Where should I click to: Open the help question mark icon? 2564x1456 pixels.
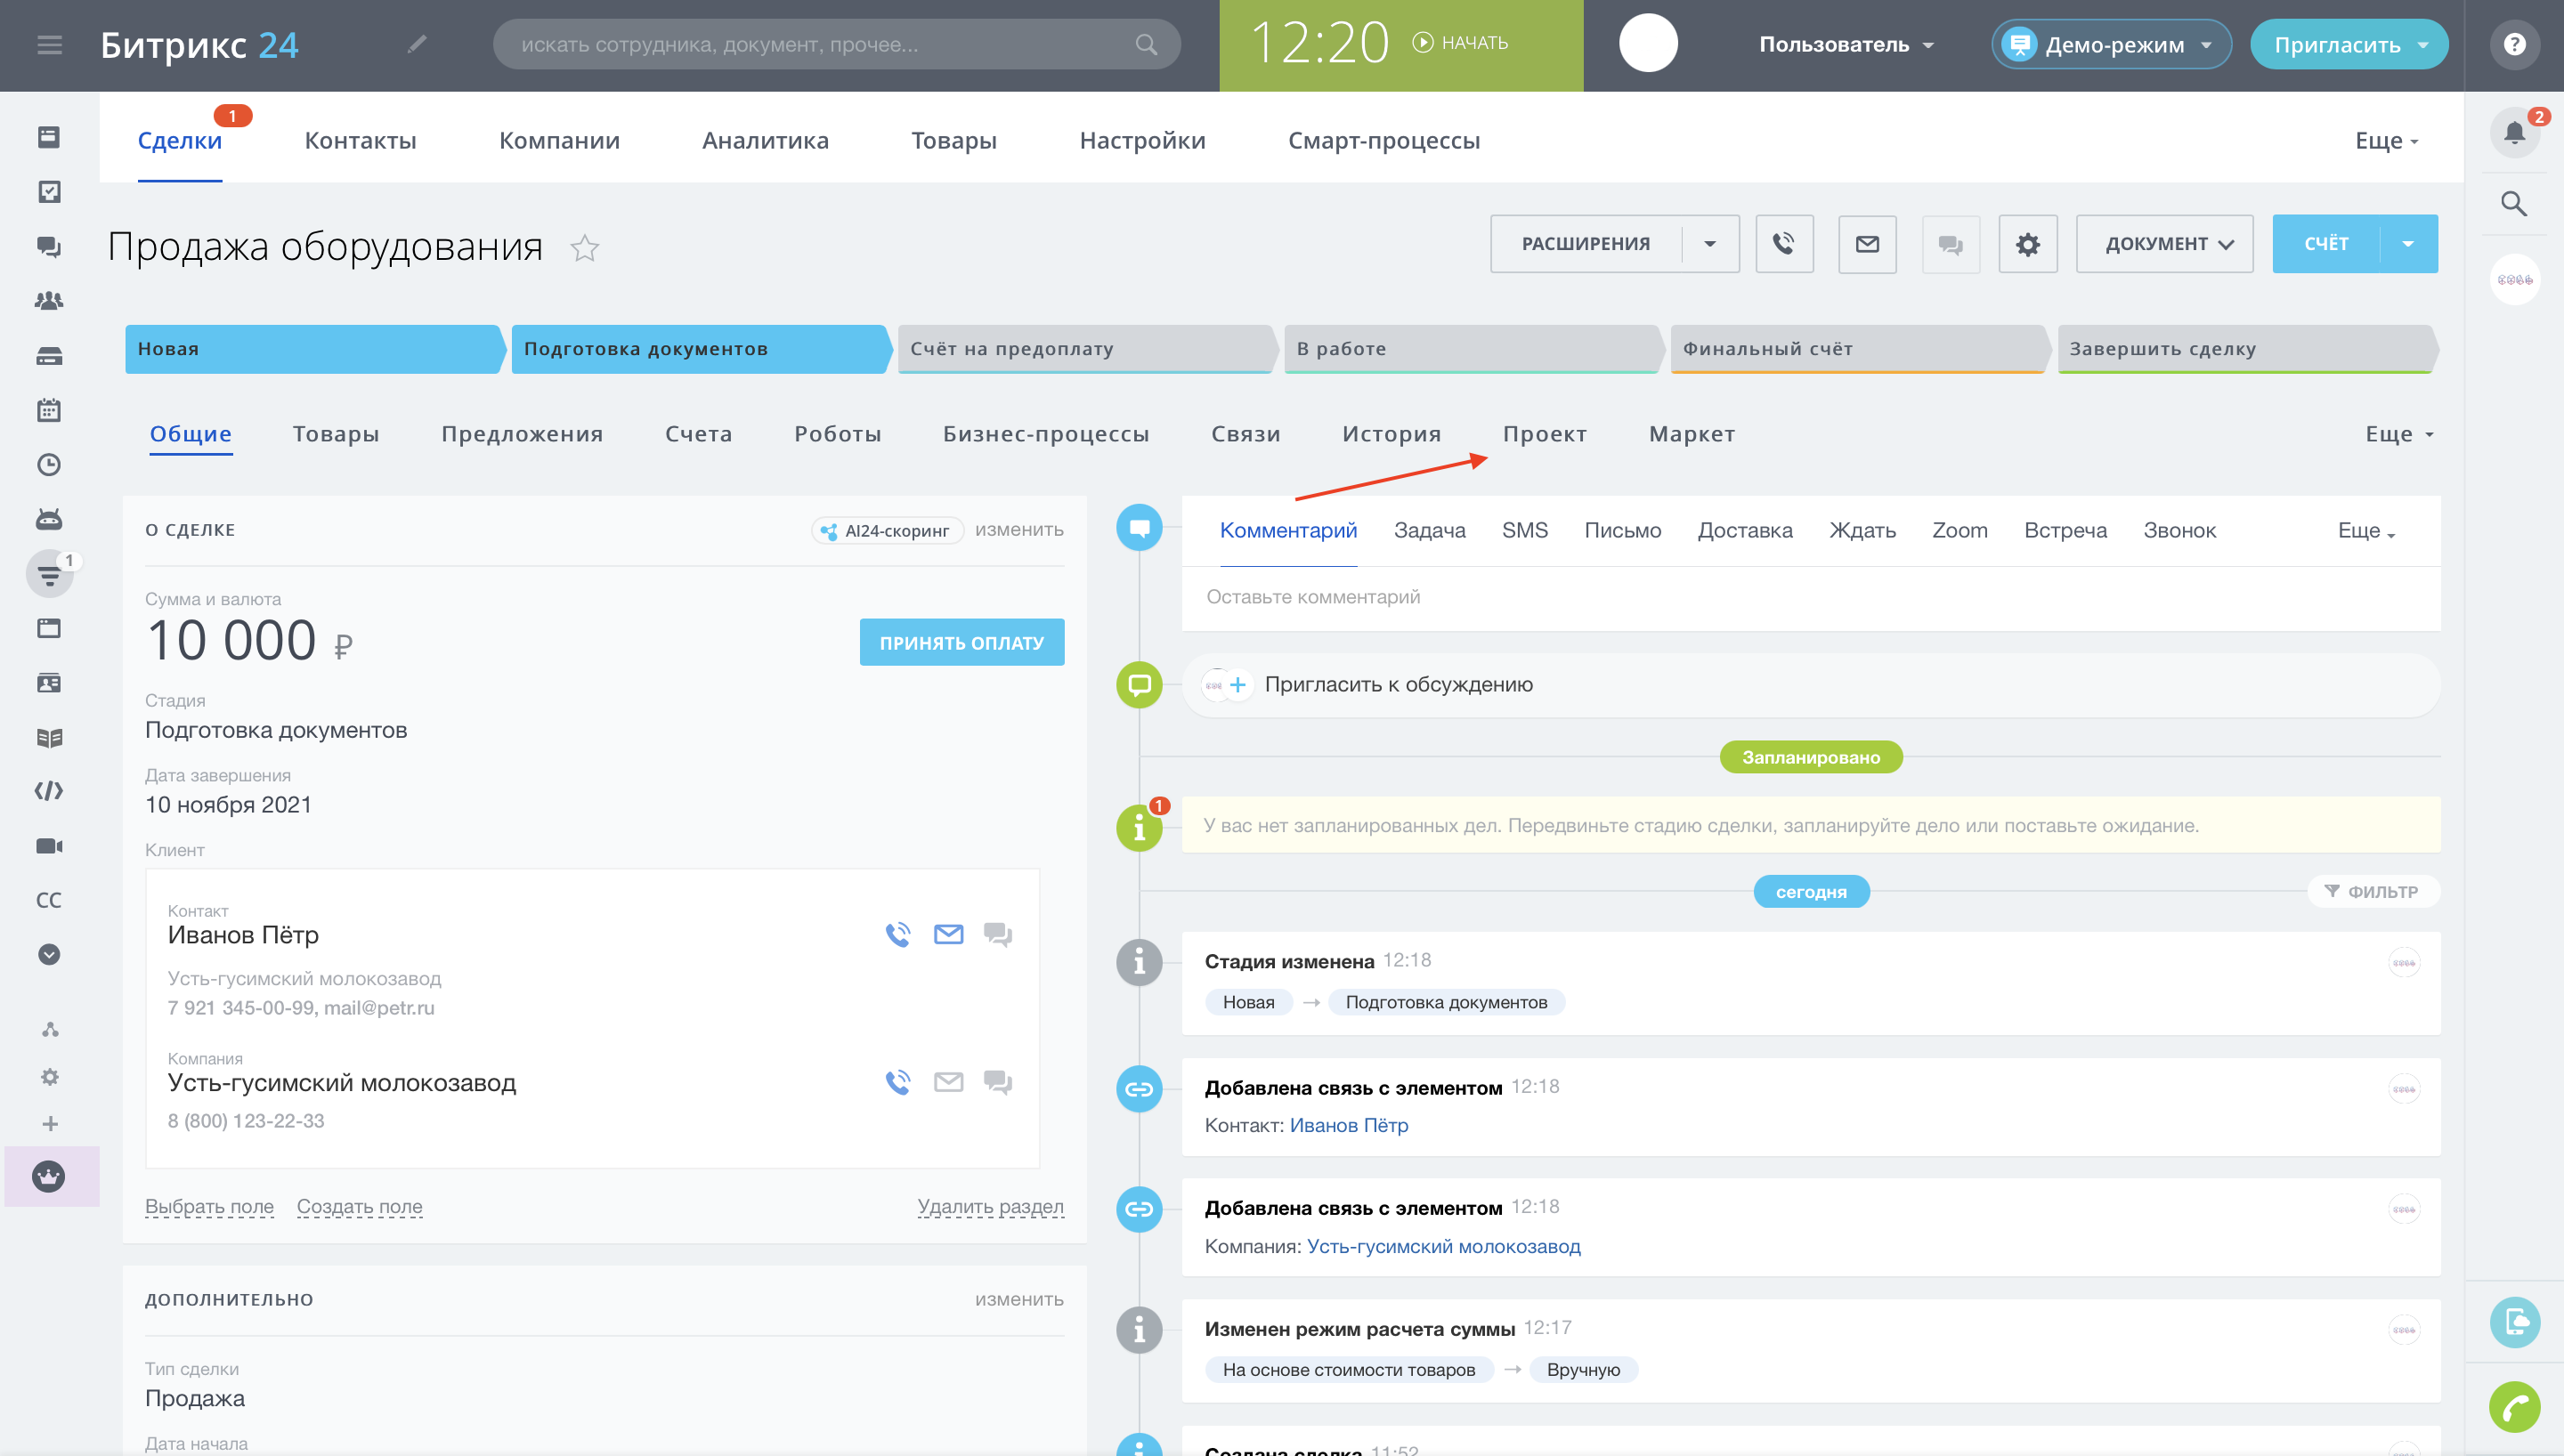tap(2514, 44)
